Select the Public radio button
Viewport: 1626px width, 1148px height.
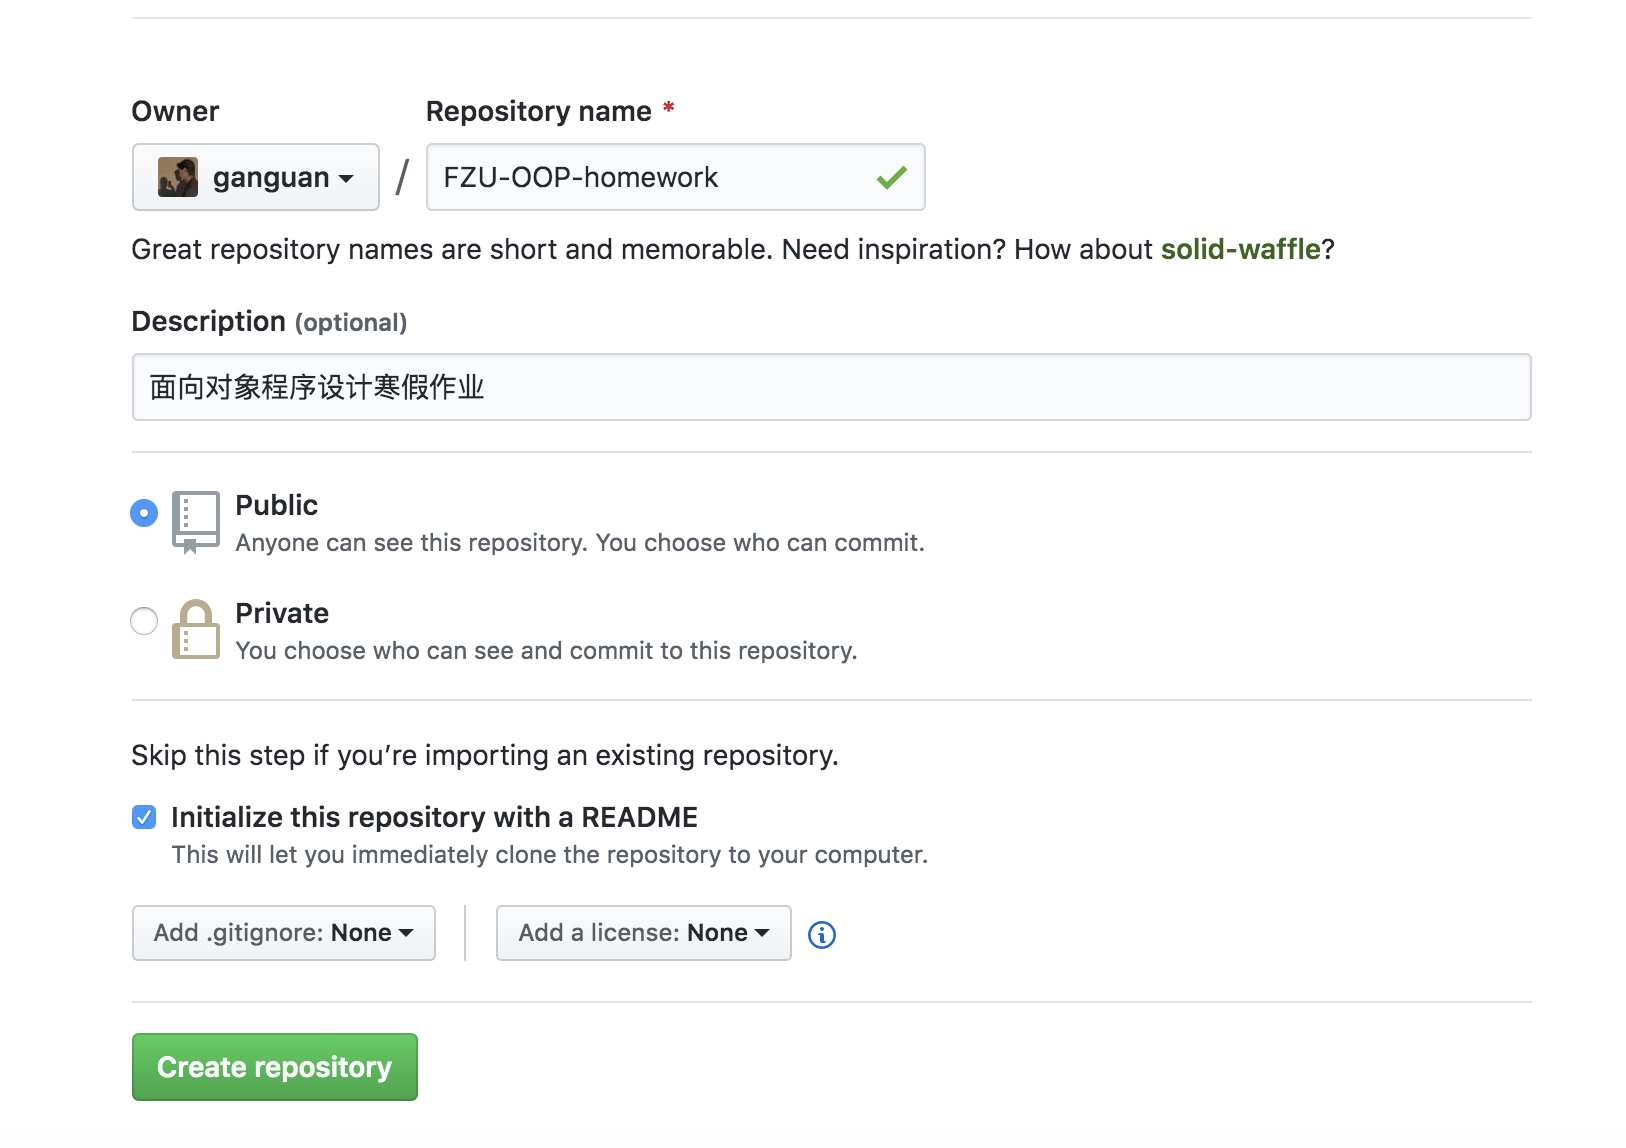[x=144, y=513]
